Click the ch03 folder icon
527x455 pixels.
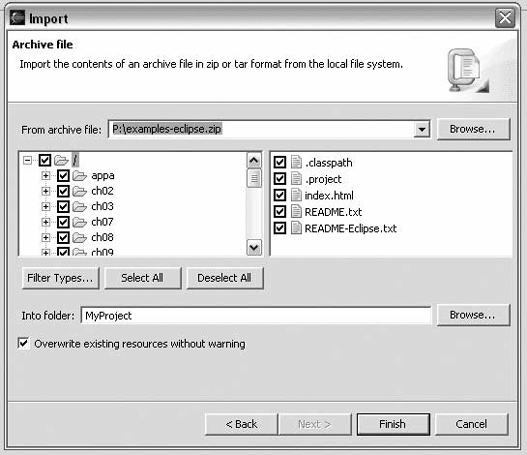click(80, 206)
